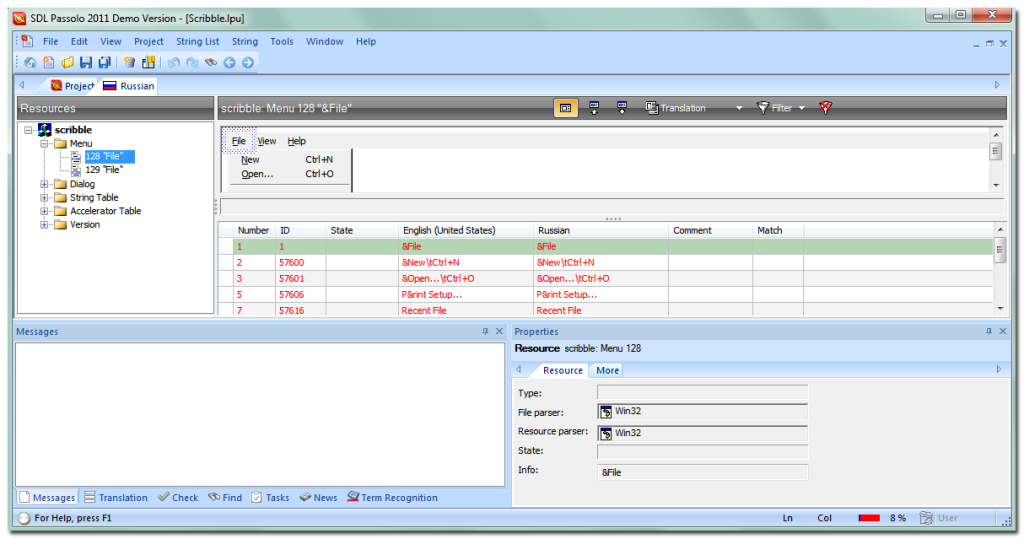Image resolution: width=1024 pixels, height=539 pixels.
Task: Click the Info field containing &File
Action: [702, 472]
